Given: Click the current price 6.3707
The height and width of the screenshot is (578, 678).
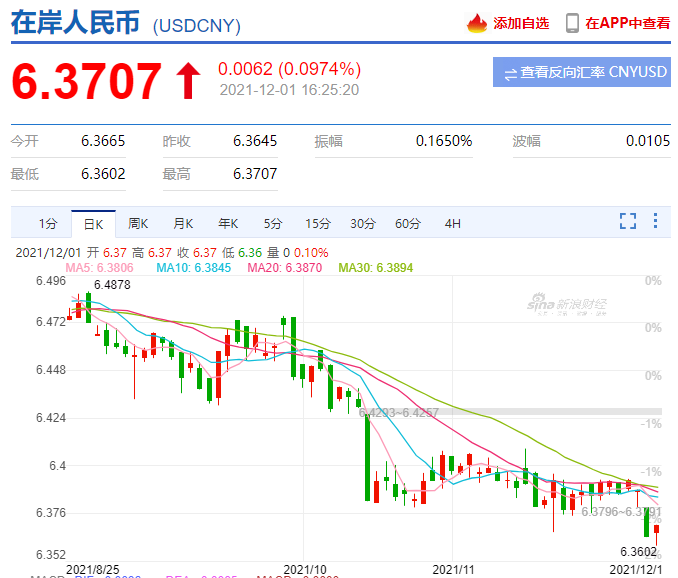Looking at the screenshot, I should pyautogui.click(x=87, y=81).
